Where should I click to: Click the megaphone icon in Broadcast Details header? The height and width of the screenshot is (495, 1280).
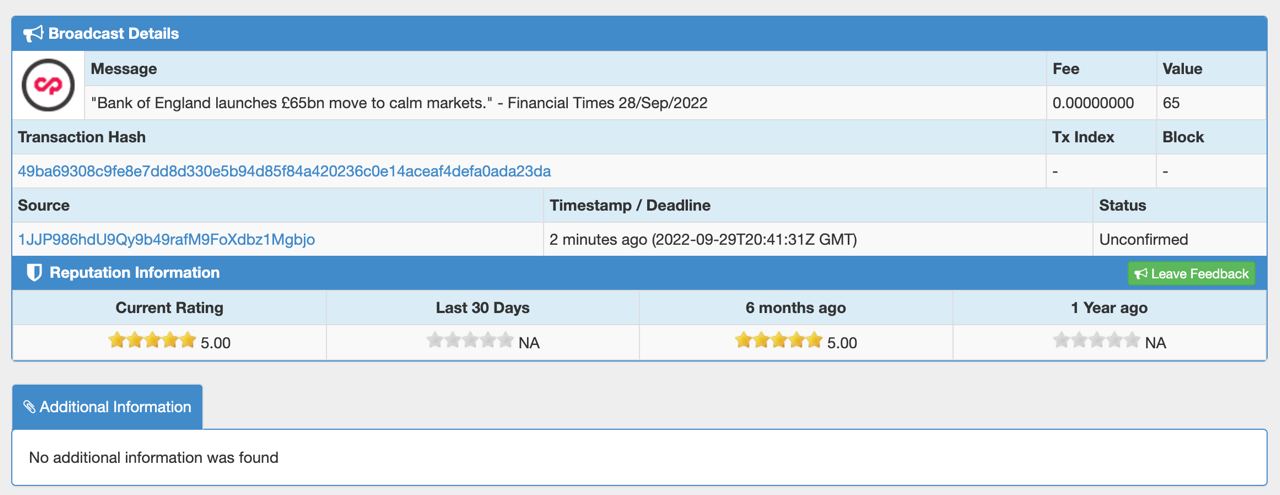33,34
